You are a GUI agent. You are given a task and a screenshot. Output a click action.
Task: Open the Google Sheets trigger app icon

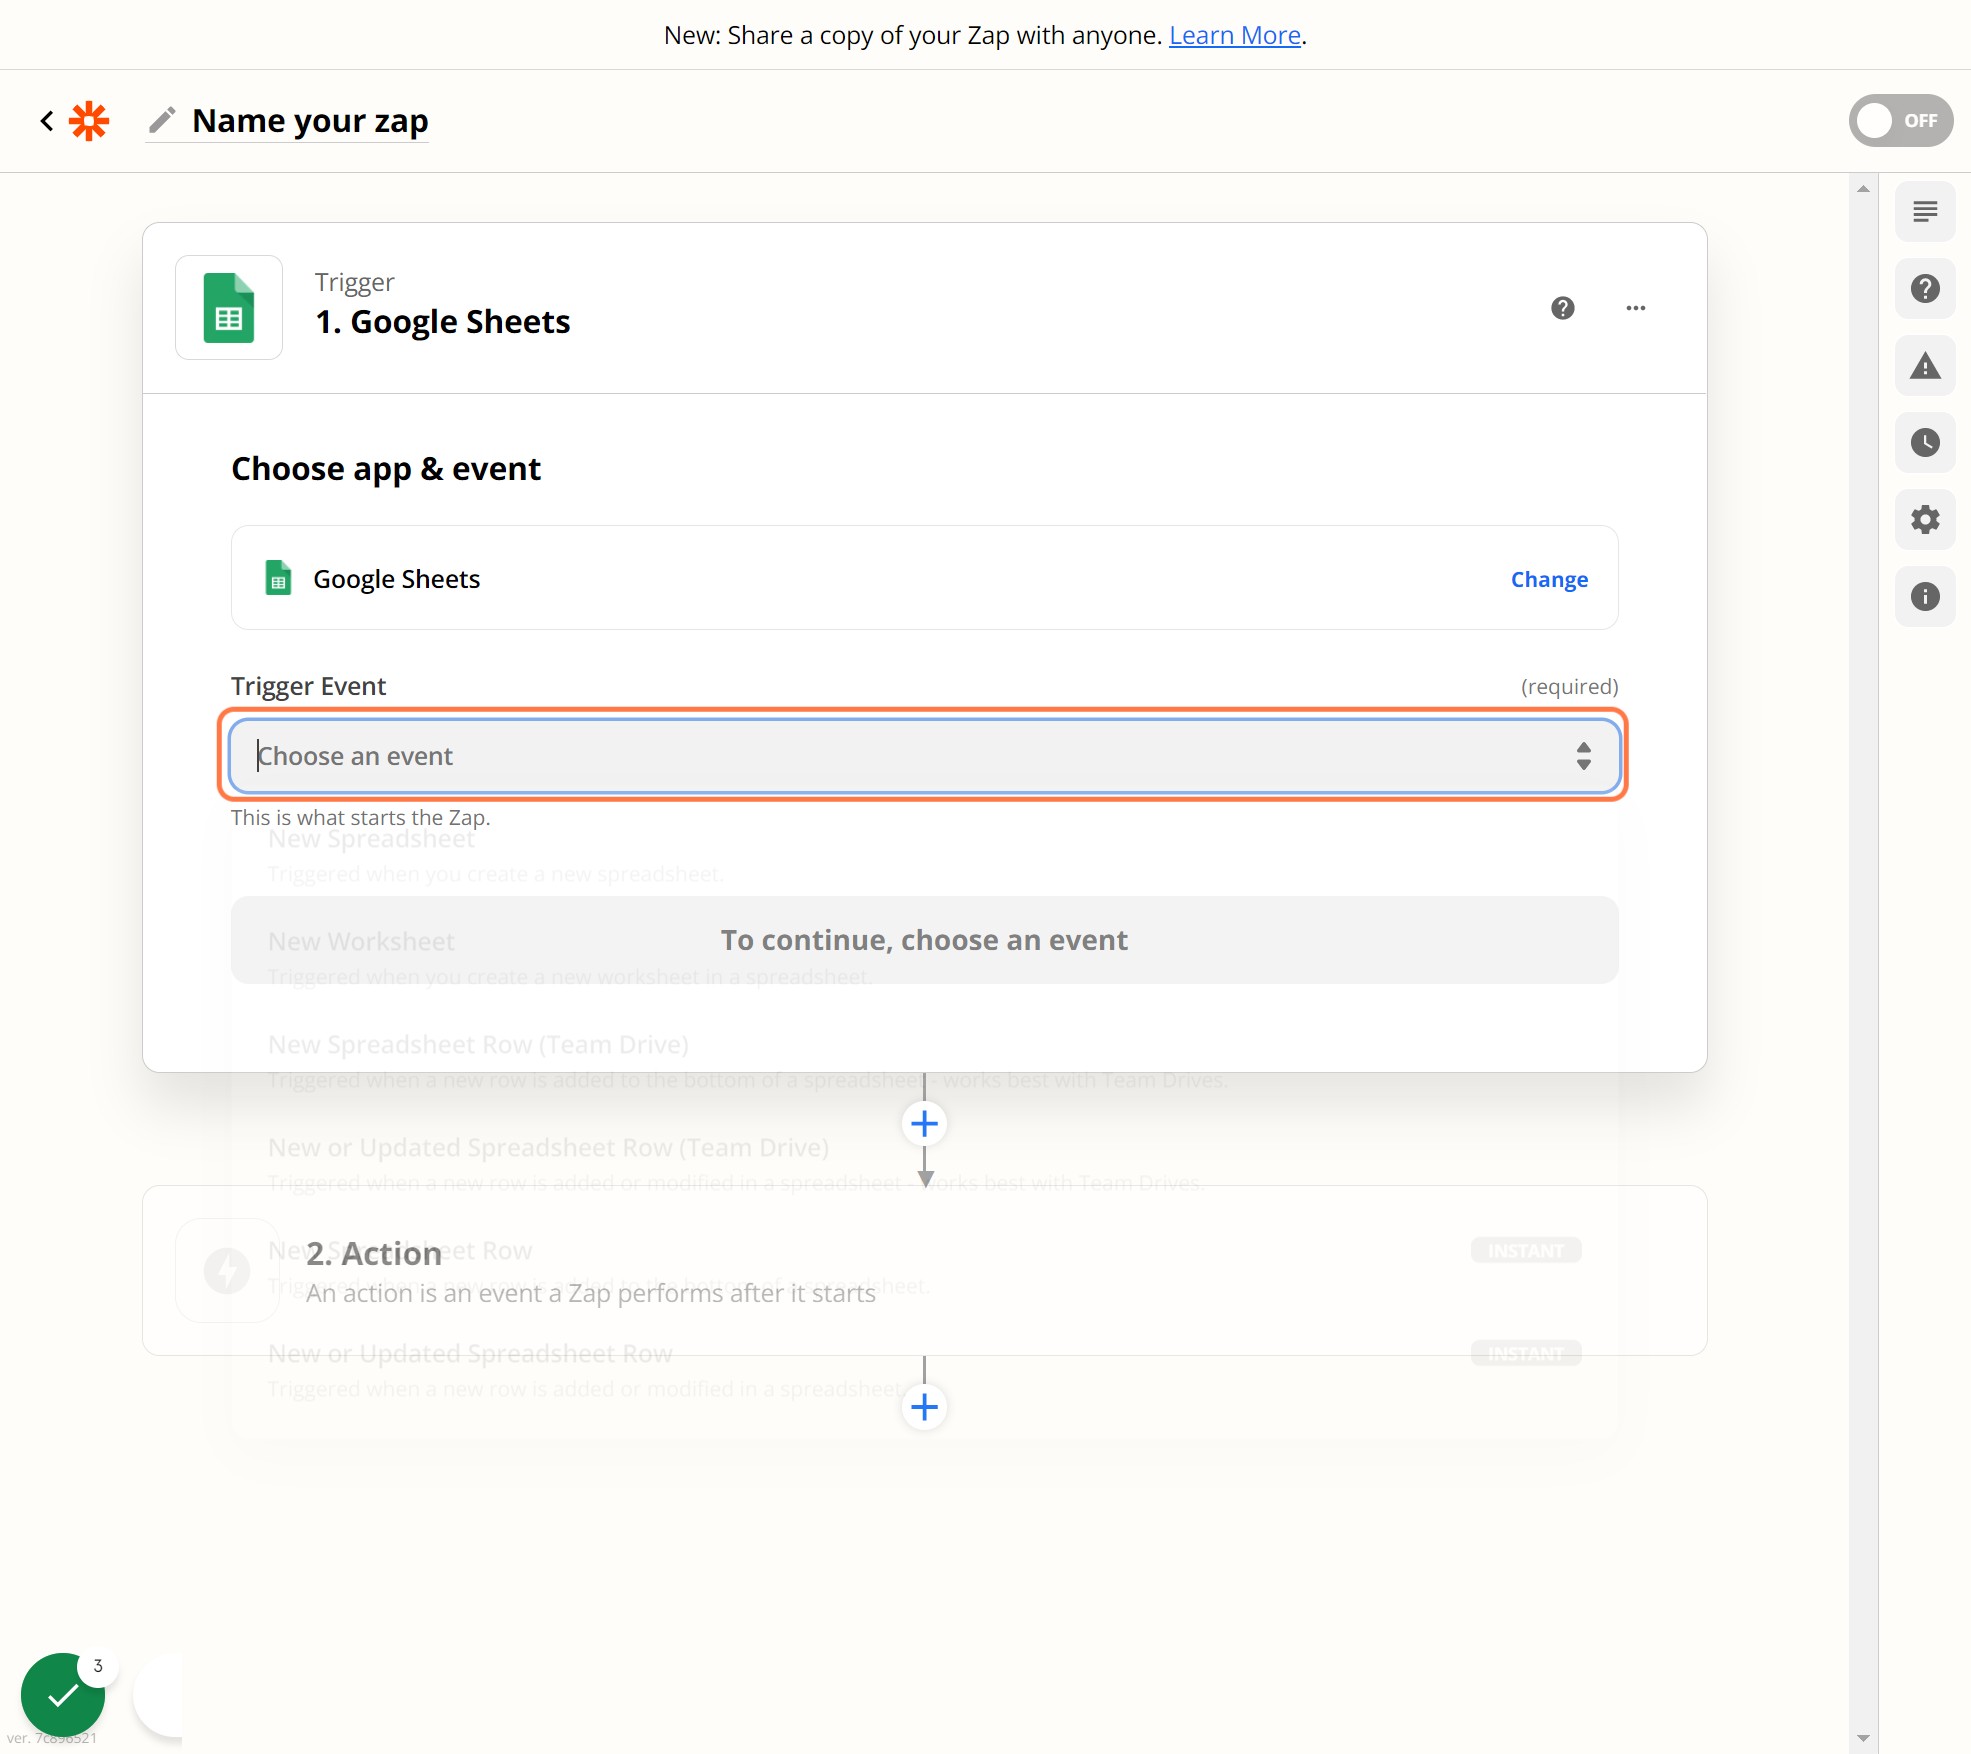[229, 308]
